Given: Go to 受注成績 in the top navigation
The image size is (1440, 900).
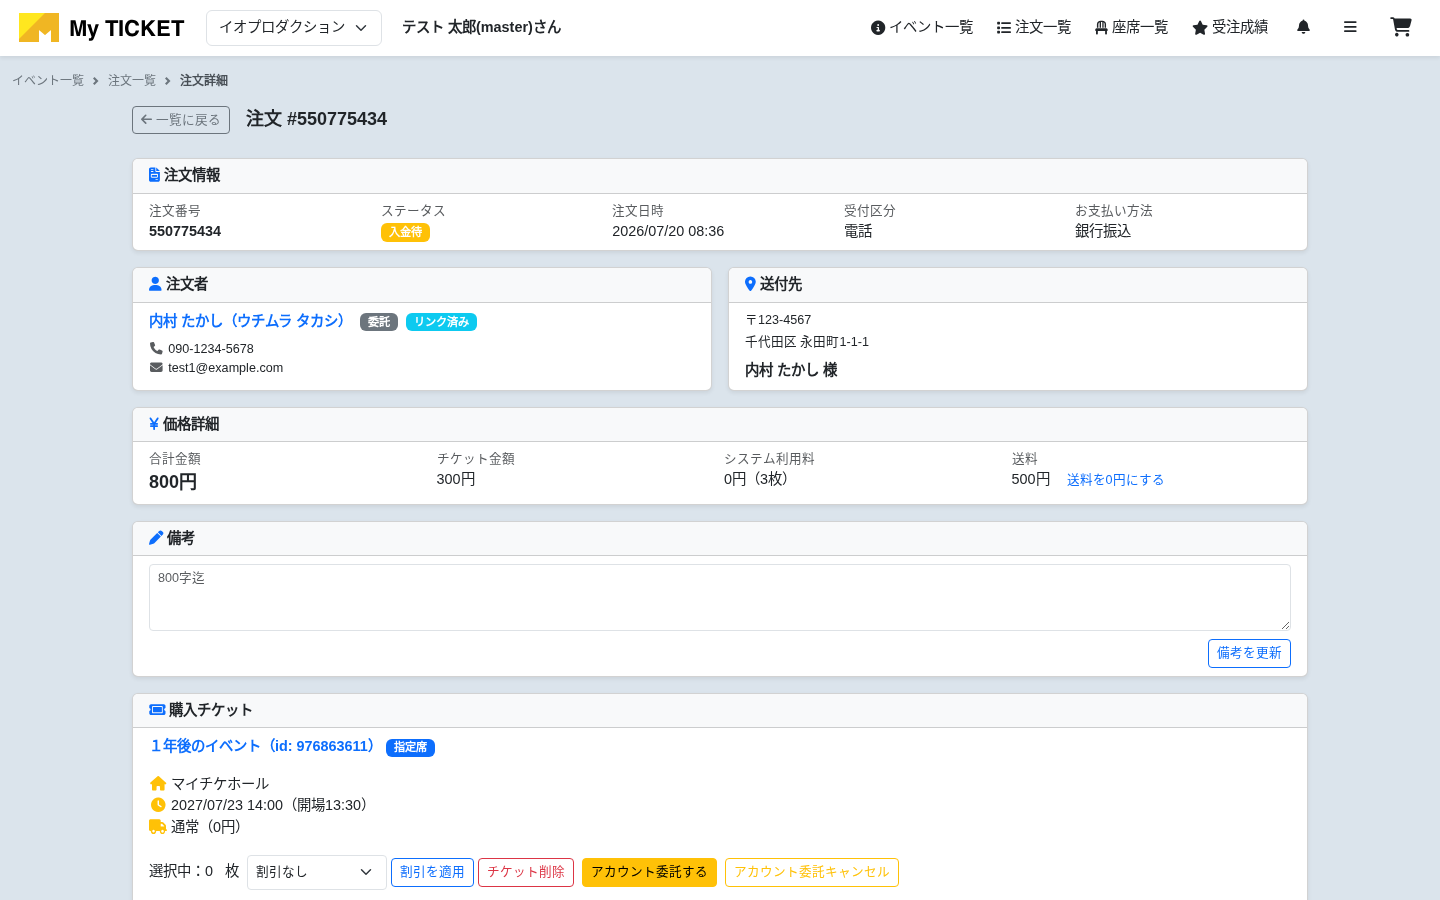Looking at the screenshot, I should tap(1230, 27).
